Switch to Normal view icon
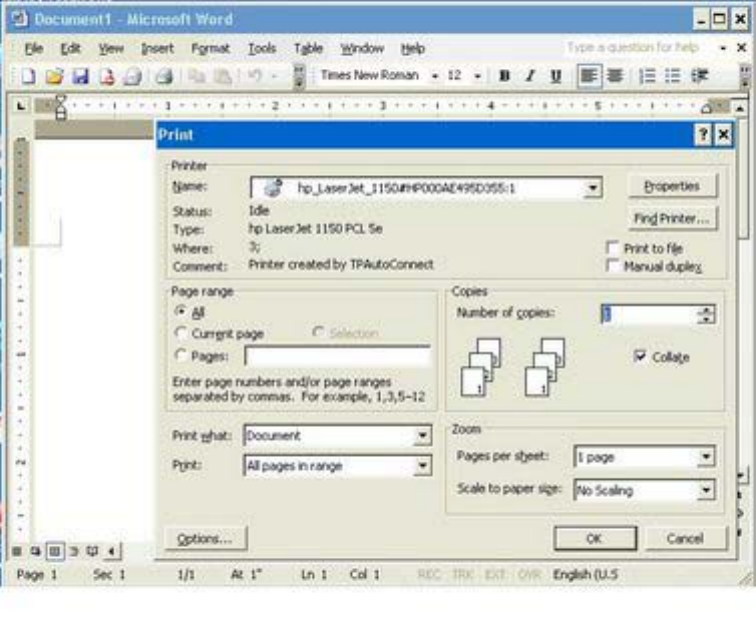Viewport: 756px width, 619px height. (17, 551)
